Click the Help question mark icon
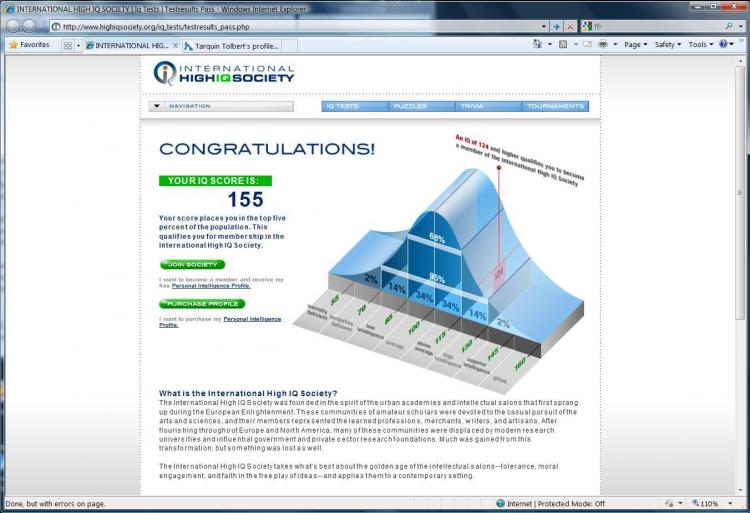 (723, 44)
